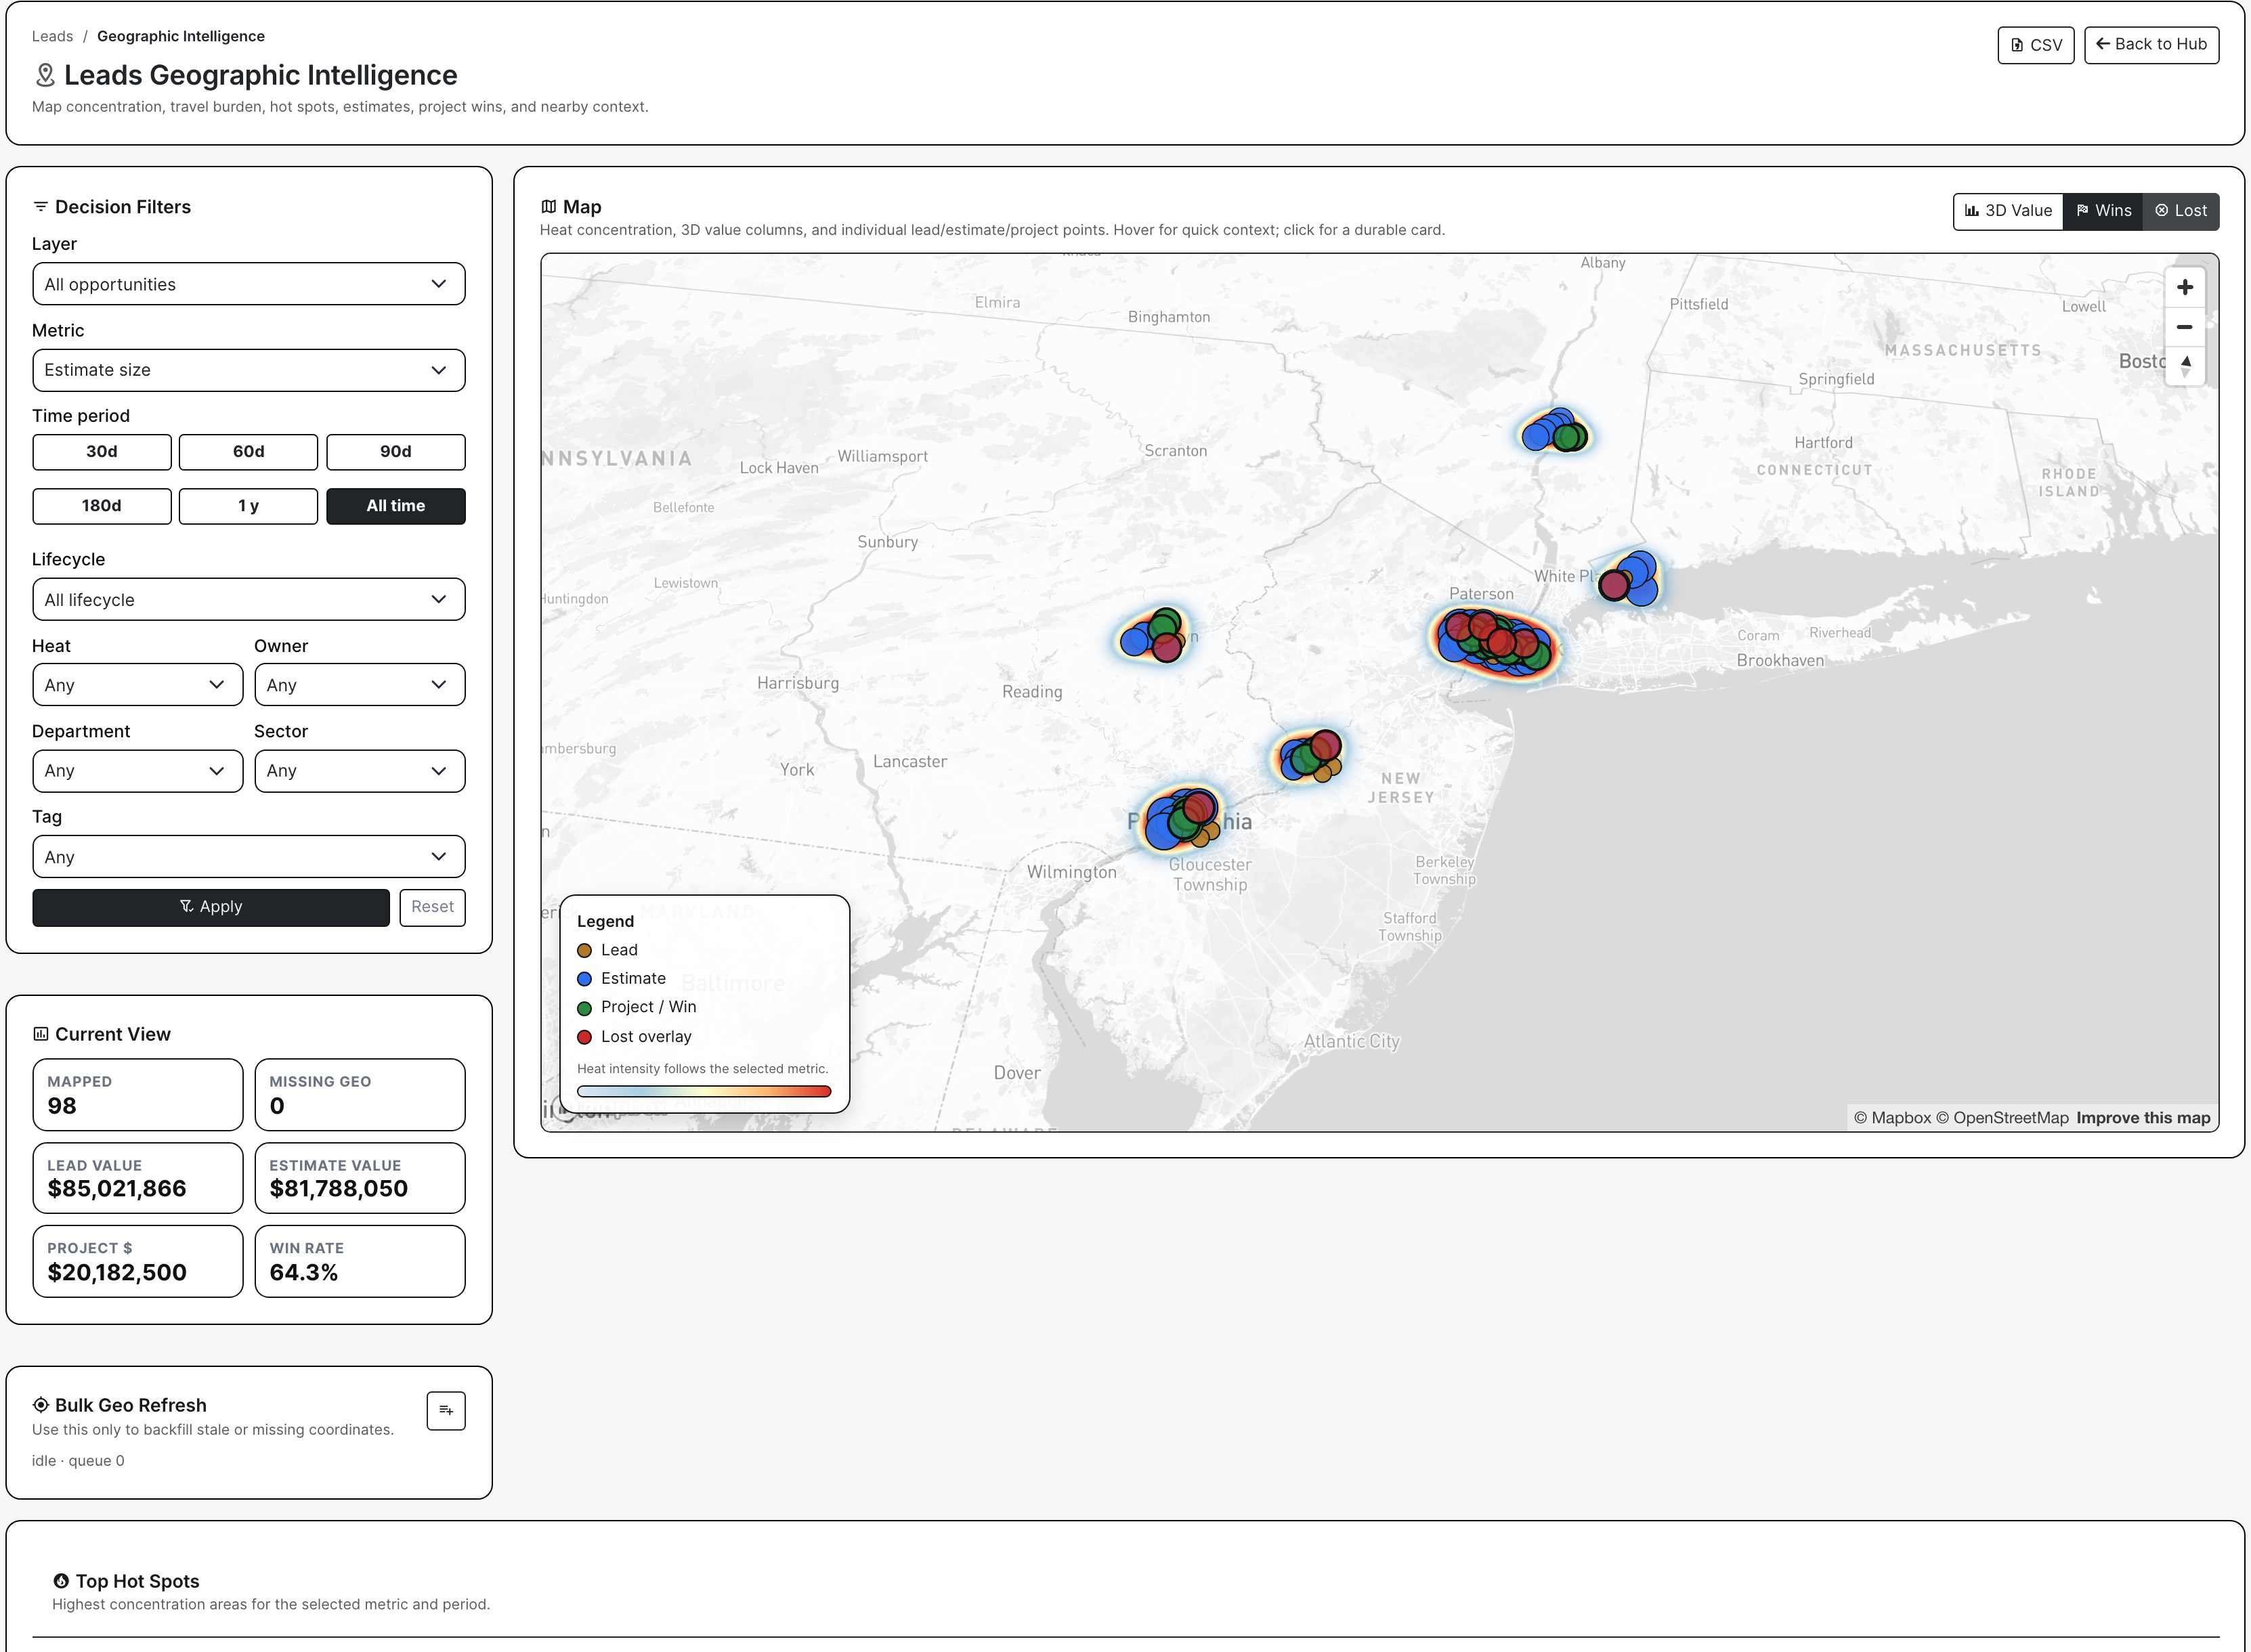This screenshot has height=1652, width=2251.
Task: Open the OpenStreetMap attribution link
Action: [x=2002, y=1118]
